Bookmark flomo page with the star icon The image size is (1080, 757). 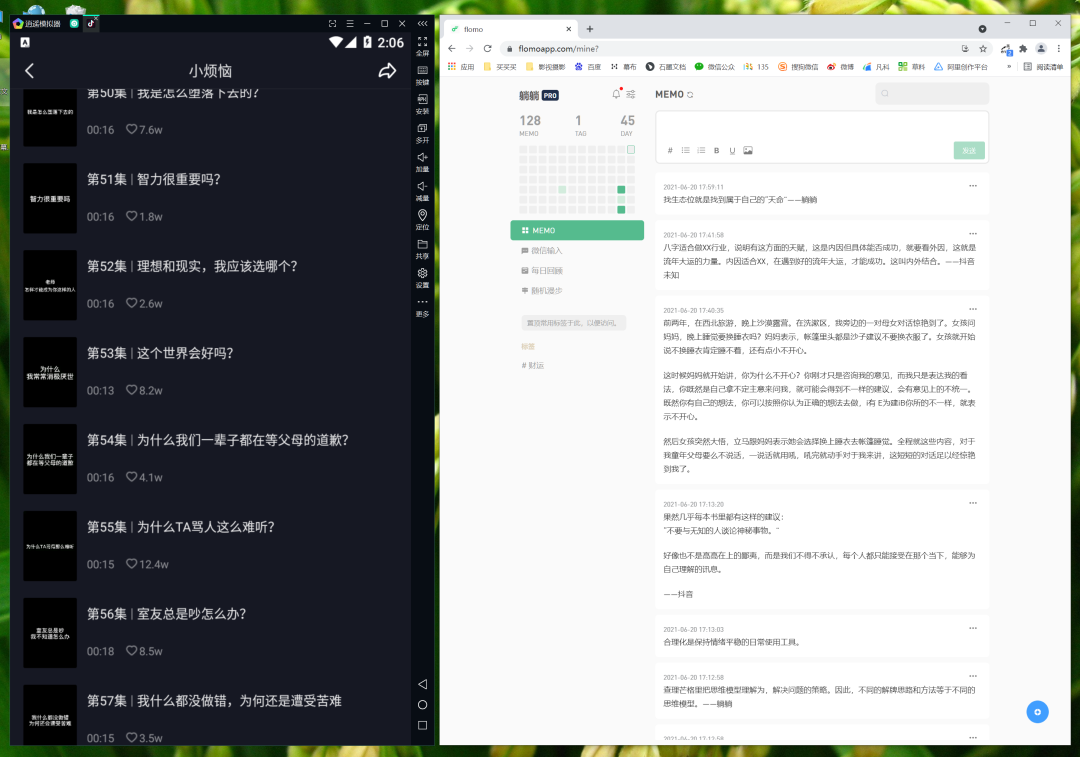pyautogui.click(x=983, y=49)
